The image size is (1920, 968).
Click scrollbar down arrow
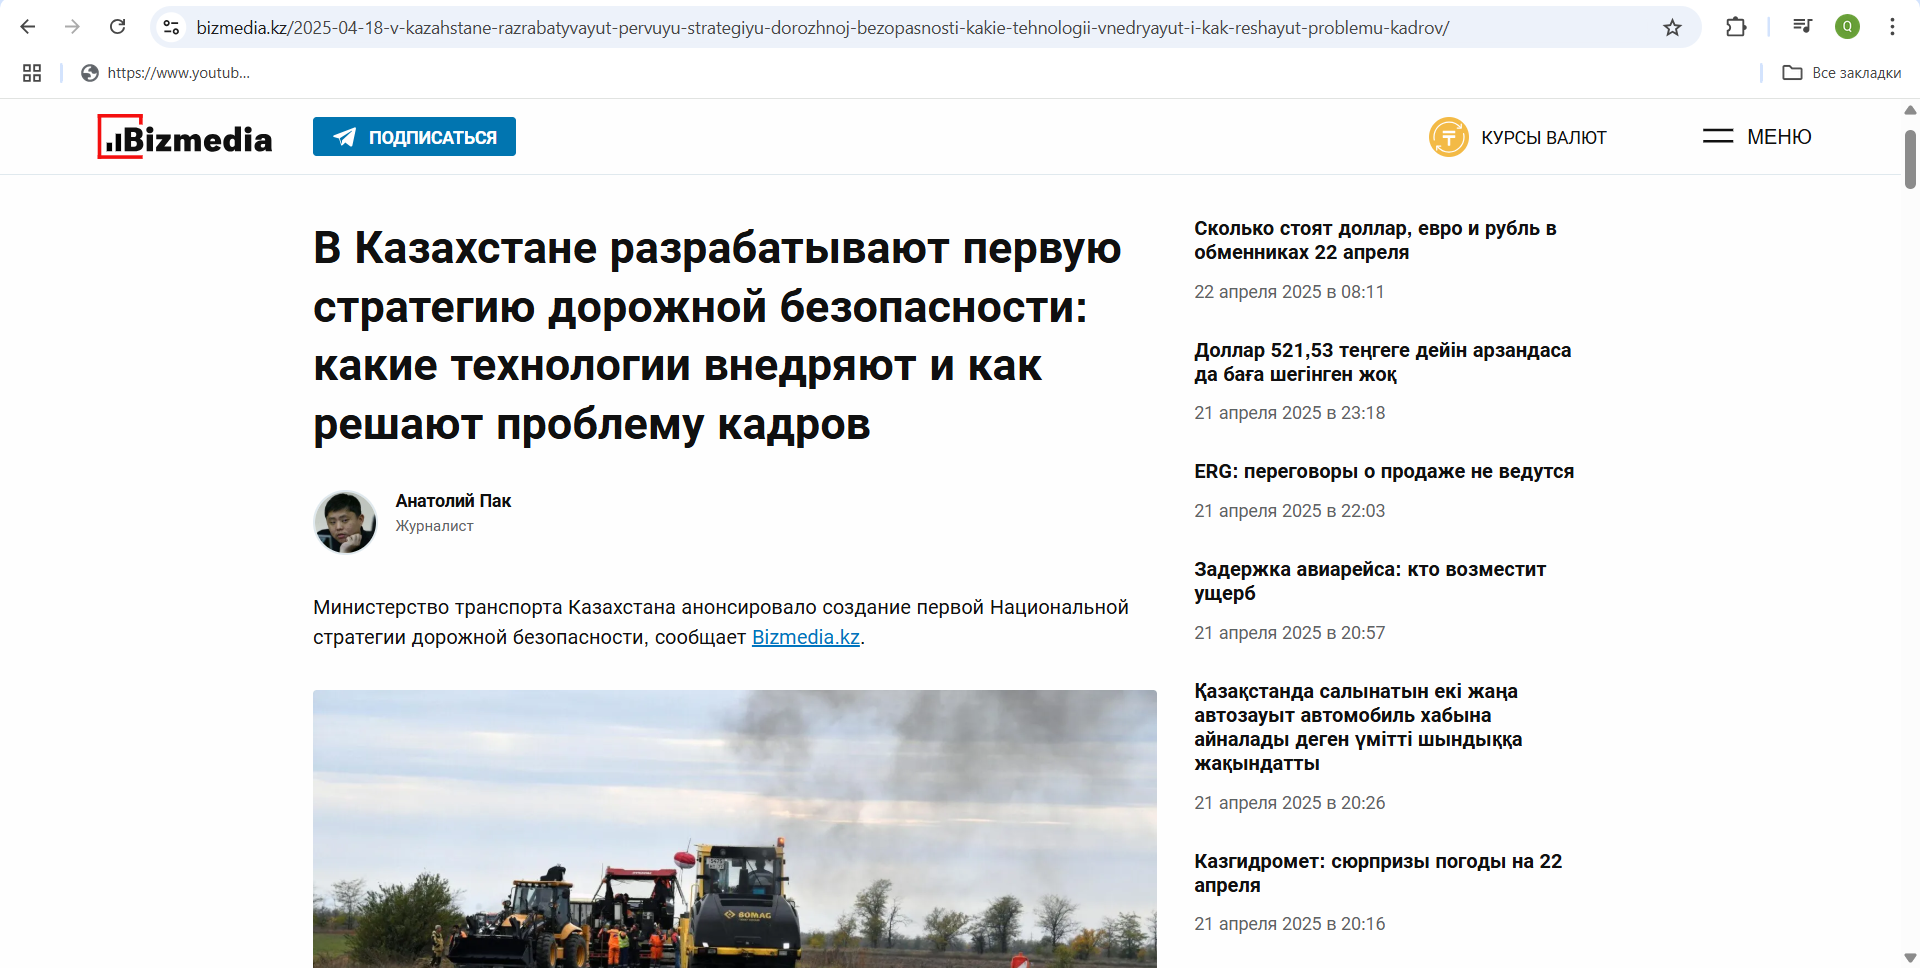click(x=1910, y=958)
